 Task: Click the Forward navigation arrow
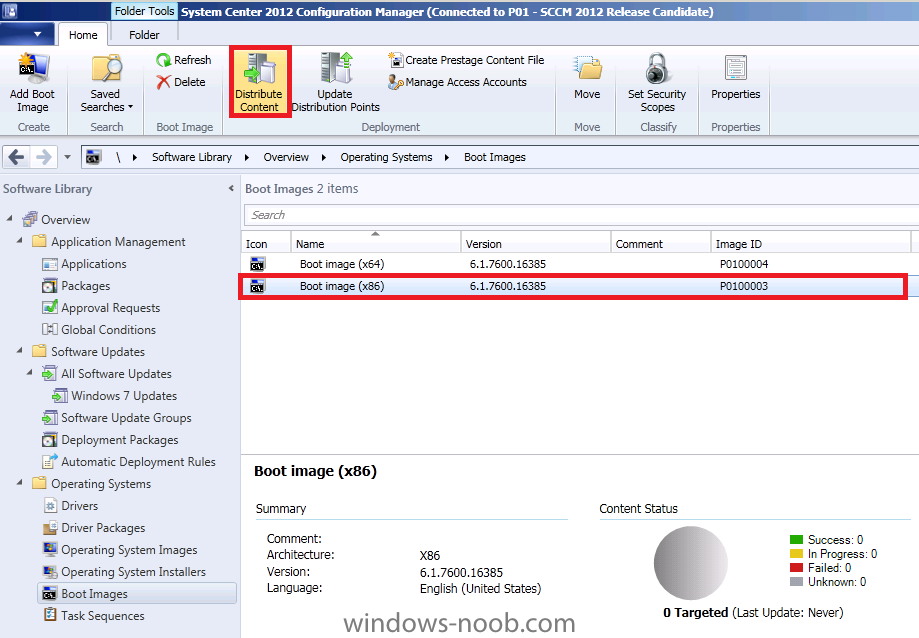44,157
